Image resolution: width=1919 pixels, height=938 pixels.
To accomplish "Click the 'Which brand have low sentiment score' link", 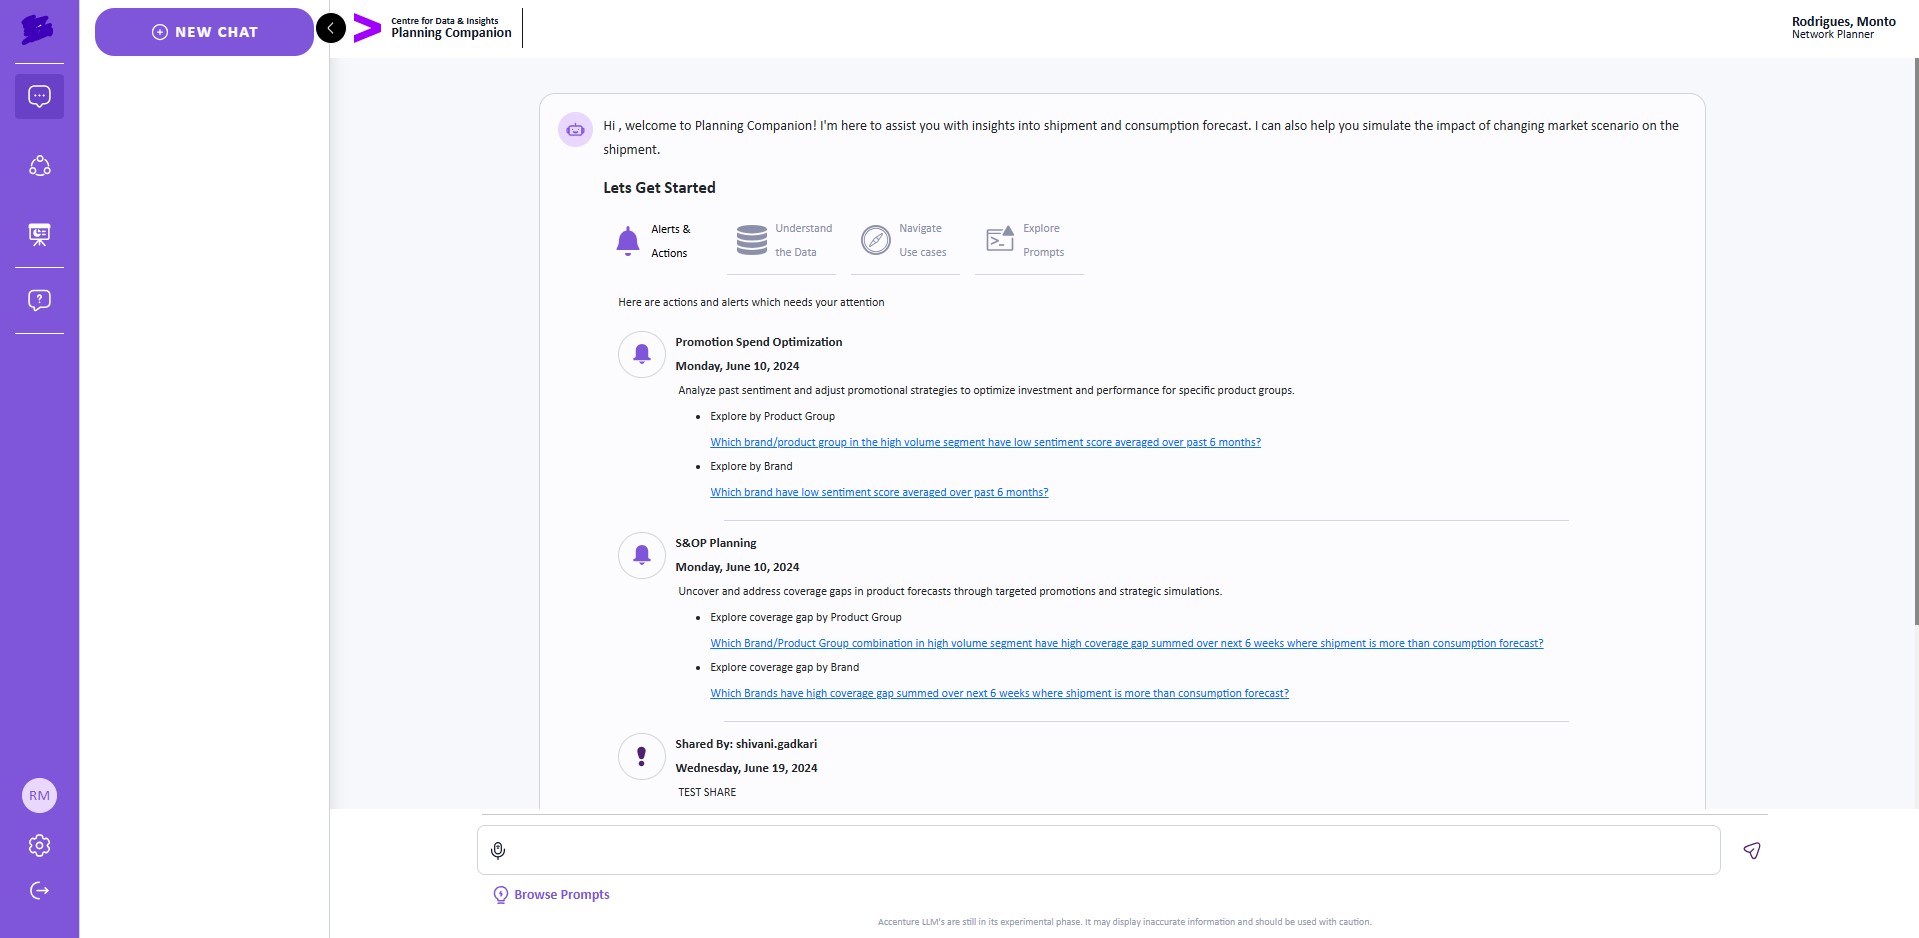I will [879, 492].
